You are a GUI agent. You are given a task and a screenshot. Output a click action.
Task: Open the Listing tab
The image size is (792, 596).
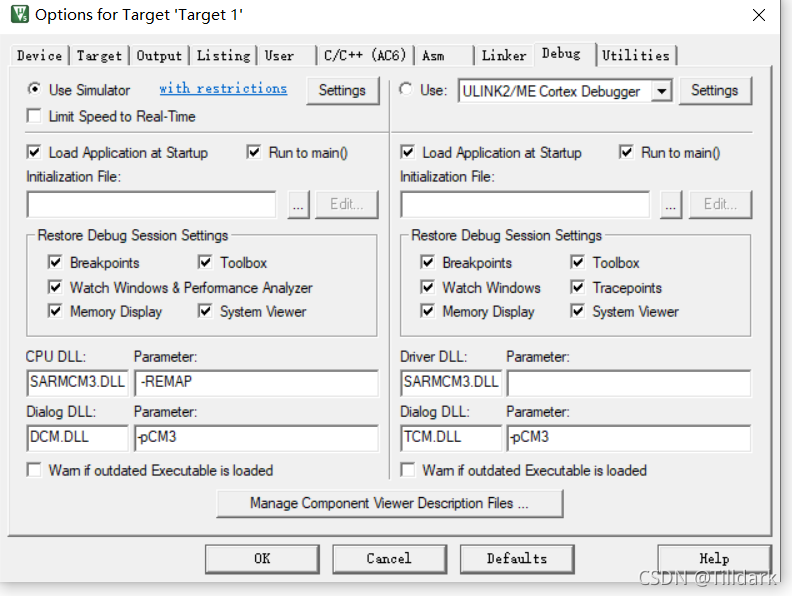[223, 55]
